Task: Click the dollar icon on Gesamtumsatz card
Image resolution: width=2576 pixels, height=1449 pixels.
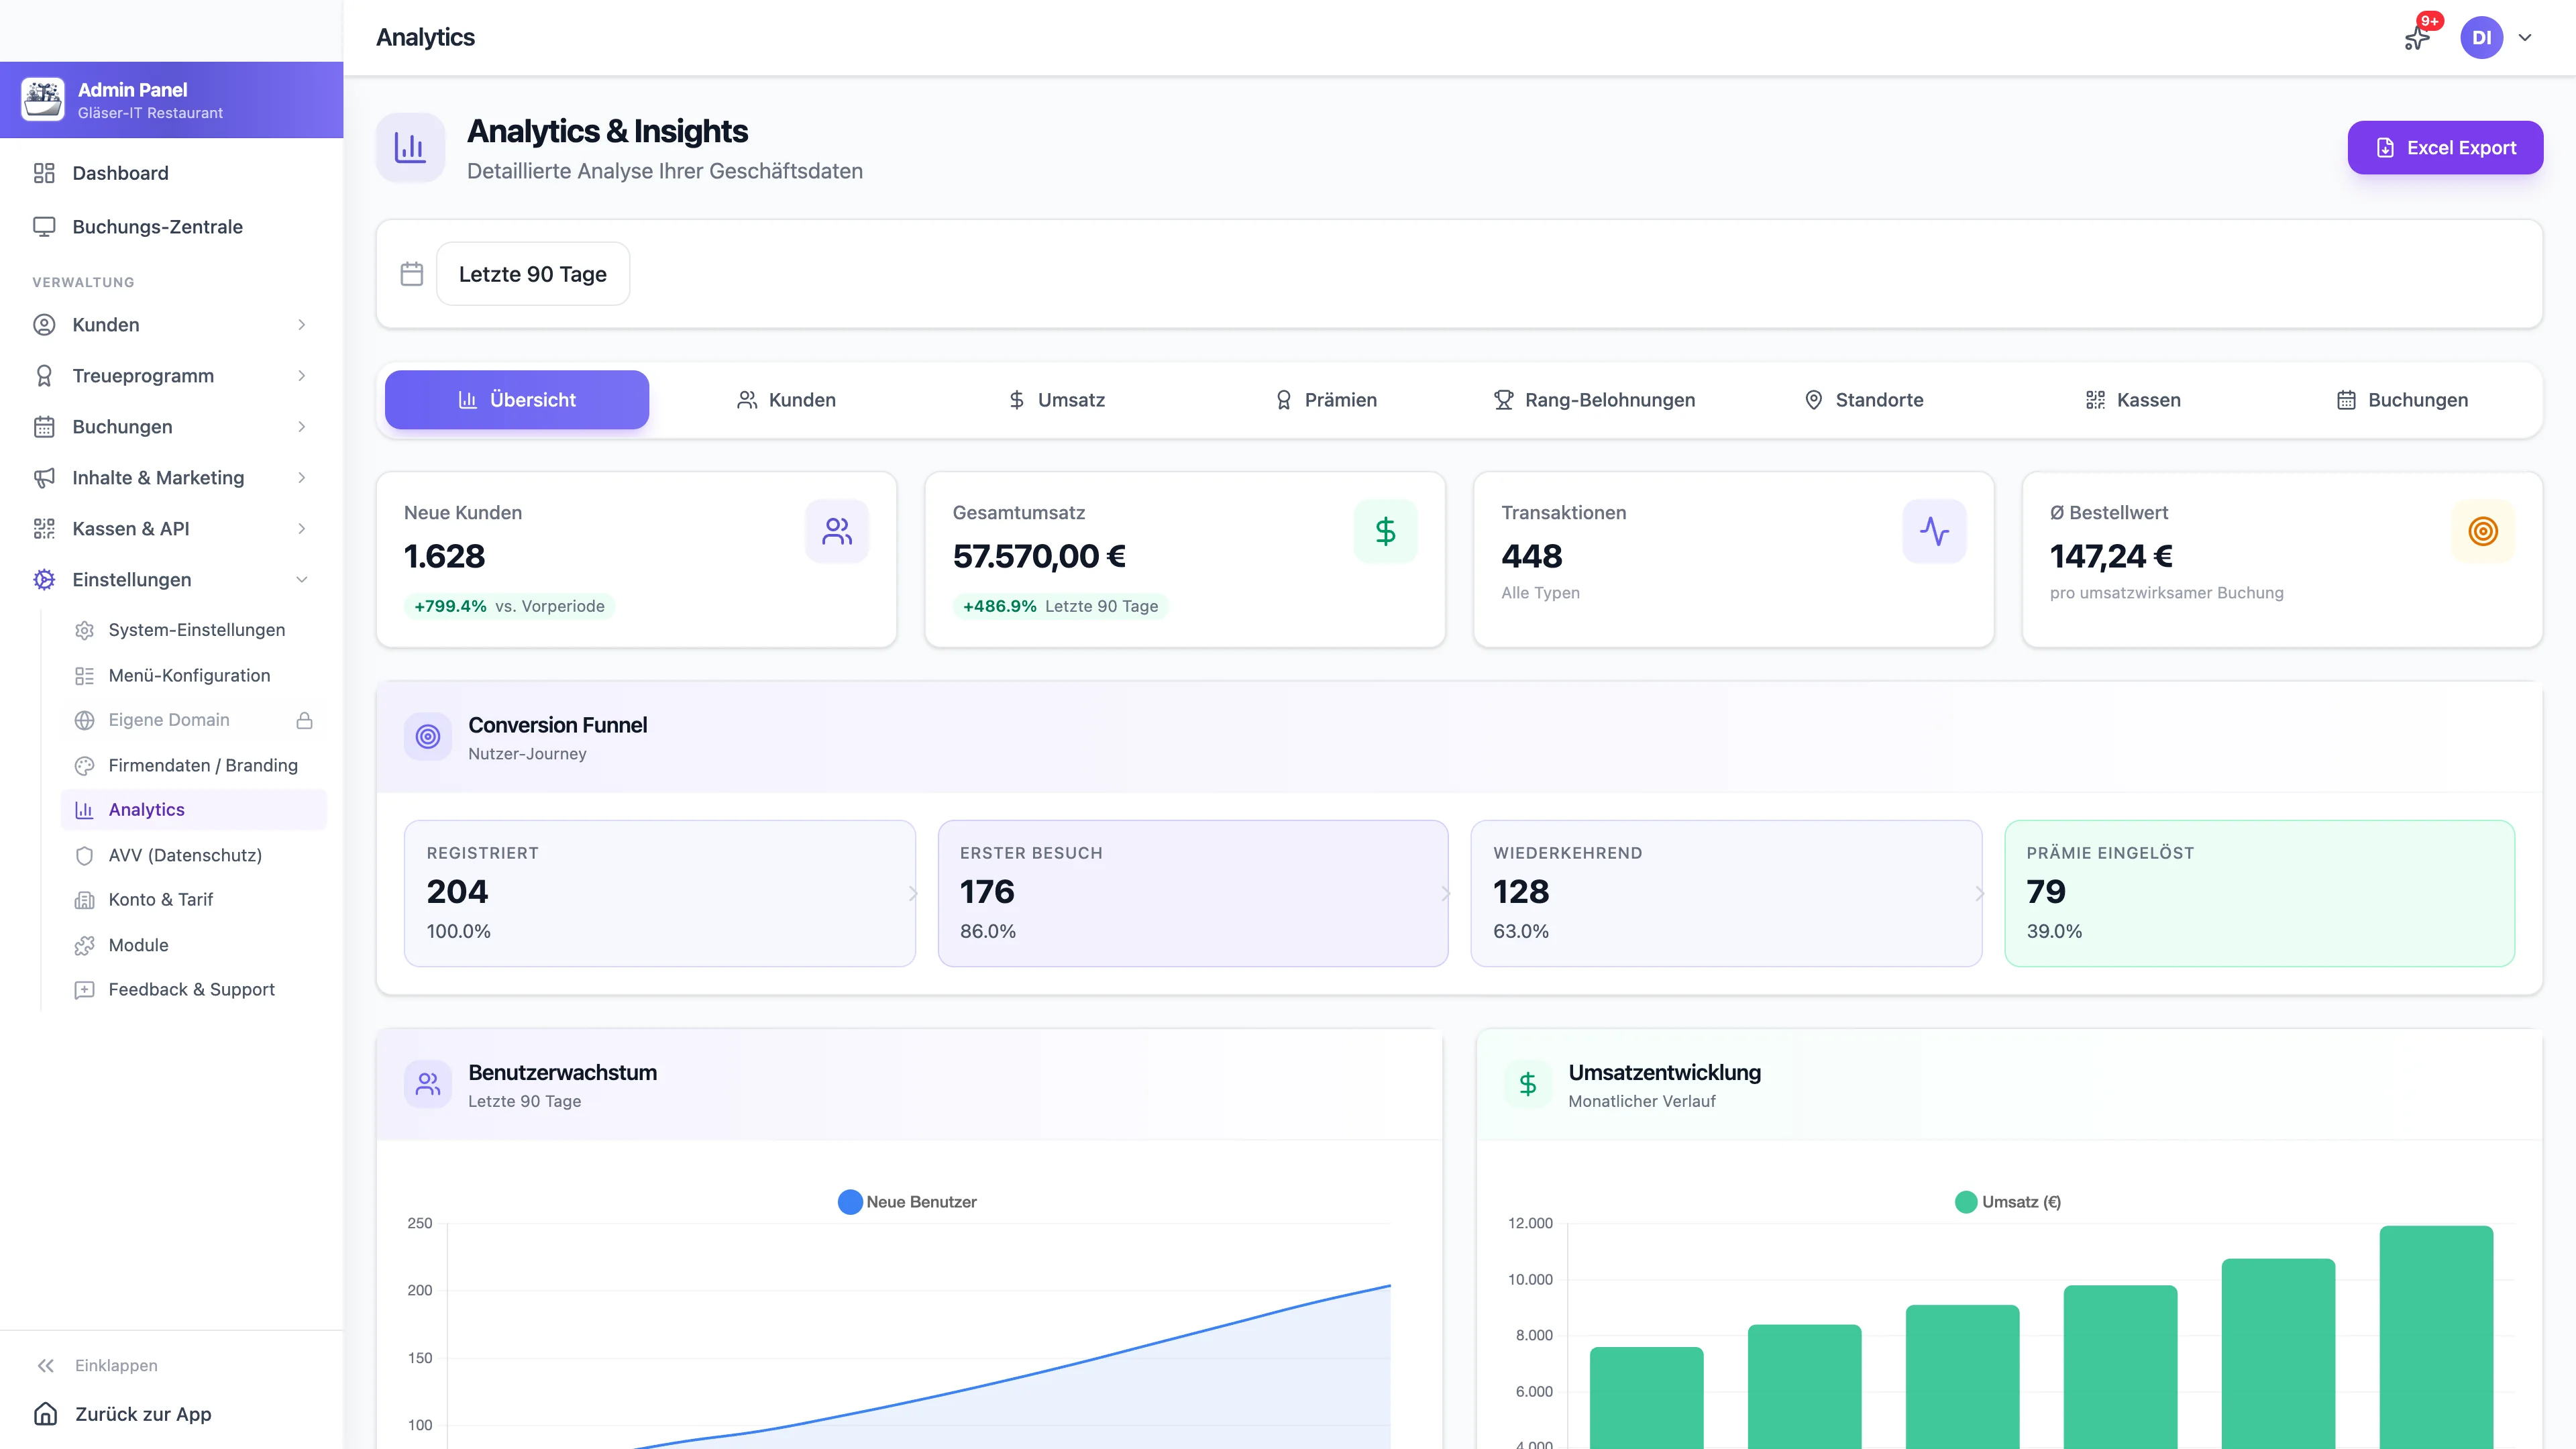Action: [x=1385, y=531]
